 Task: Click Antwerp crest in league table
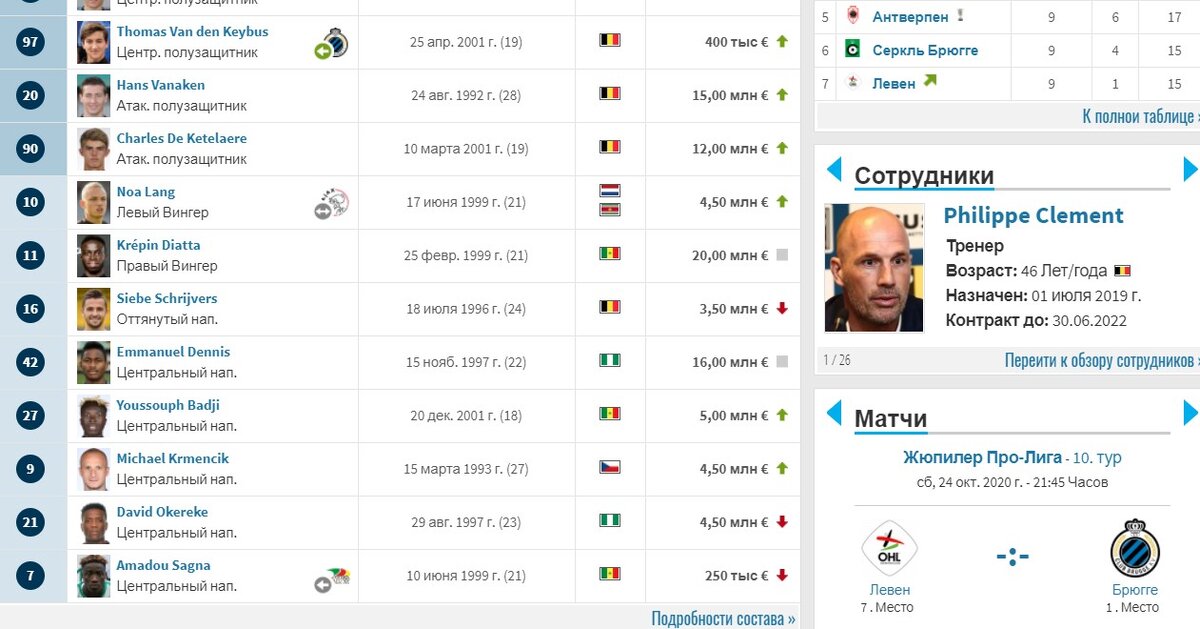coord(852,16)
